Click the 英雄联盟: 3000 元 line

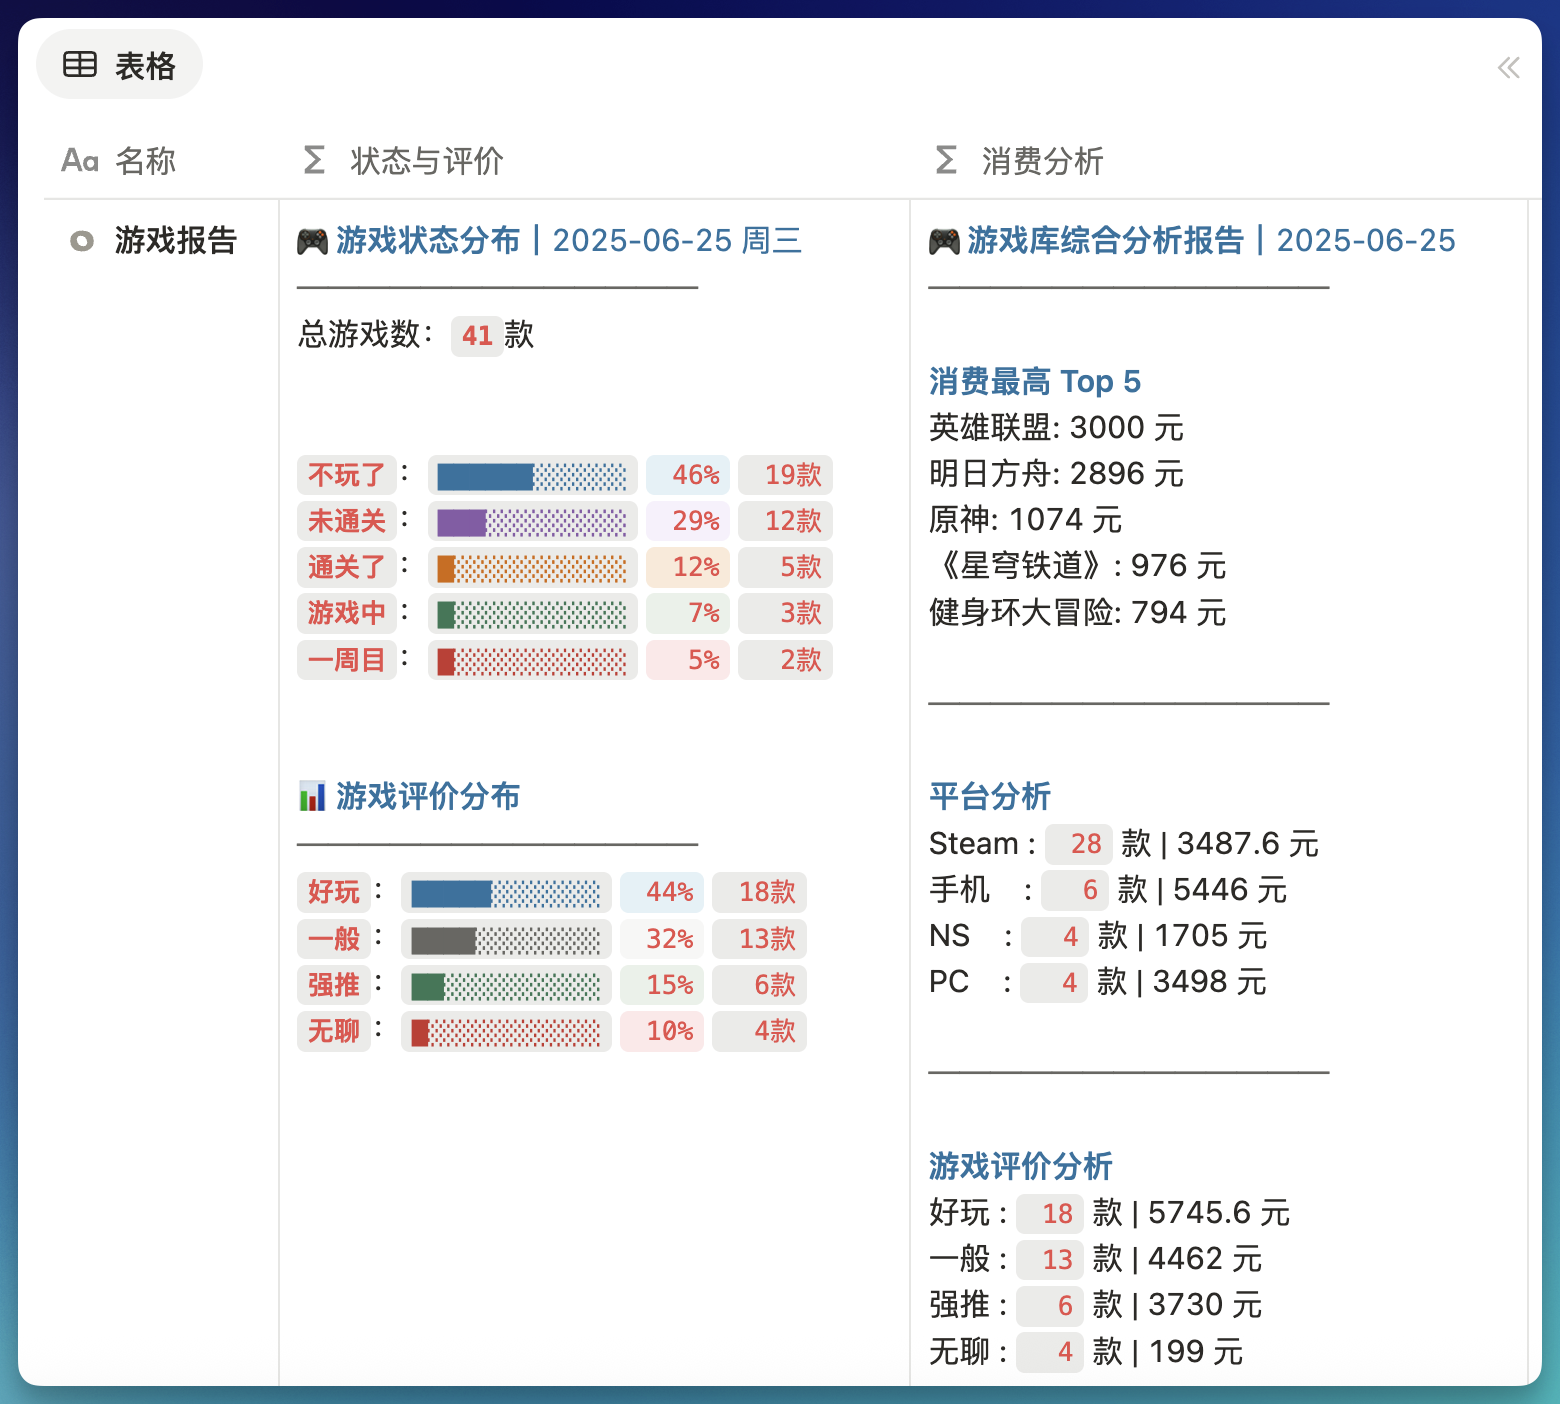tap(1056, 428)
